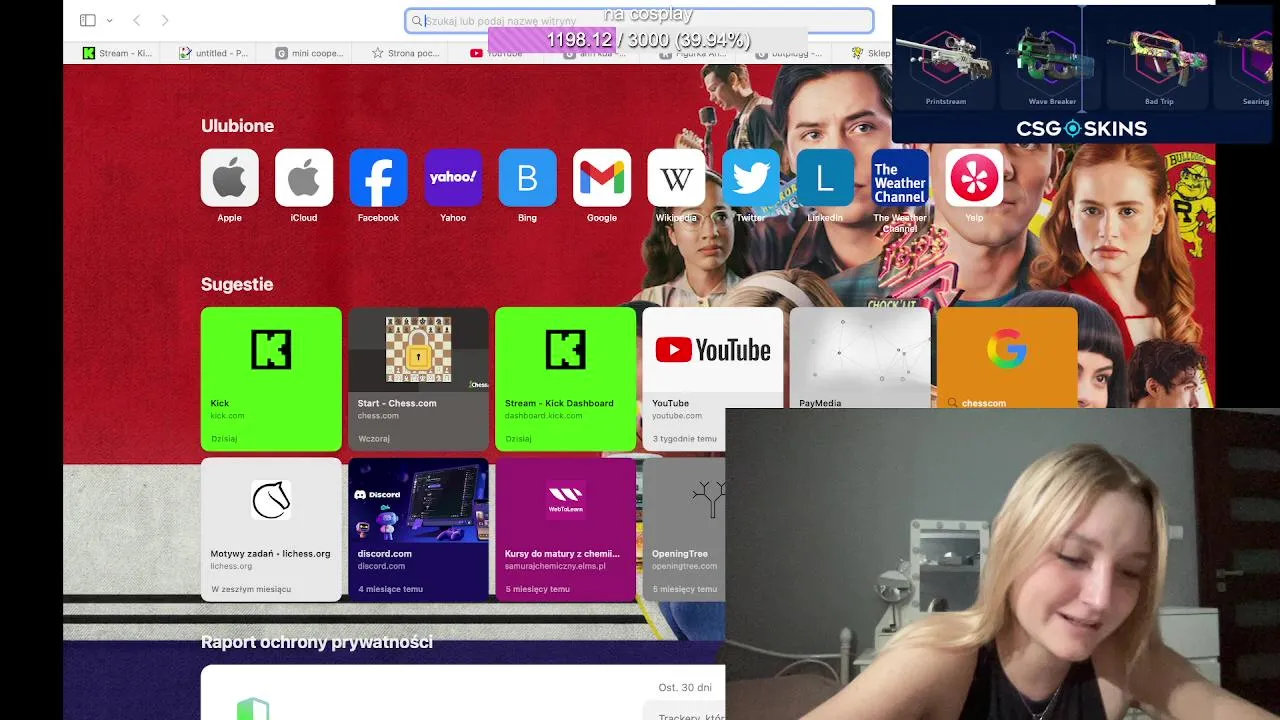Click the CSGOSKINS overlay logo

[1081, 128]
